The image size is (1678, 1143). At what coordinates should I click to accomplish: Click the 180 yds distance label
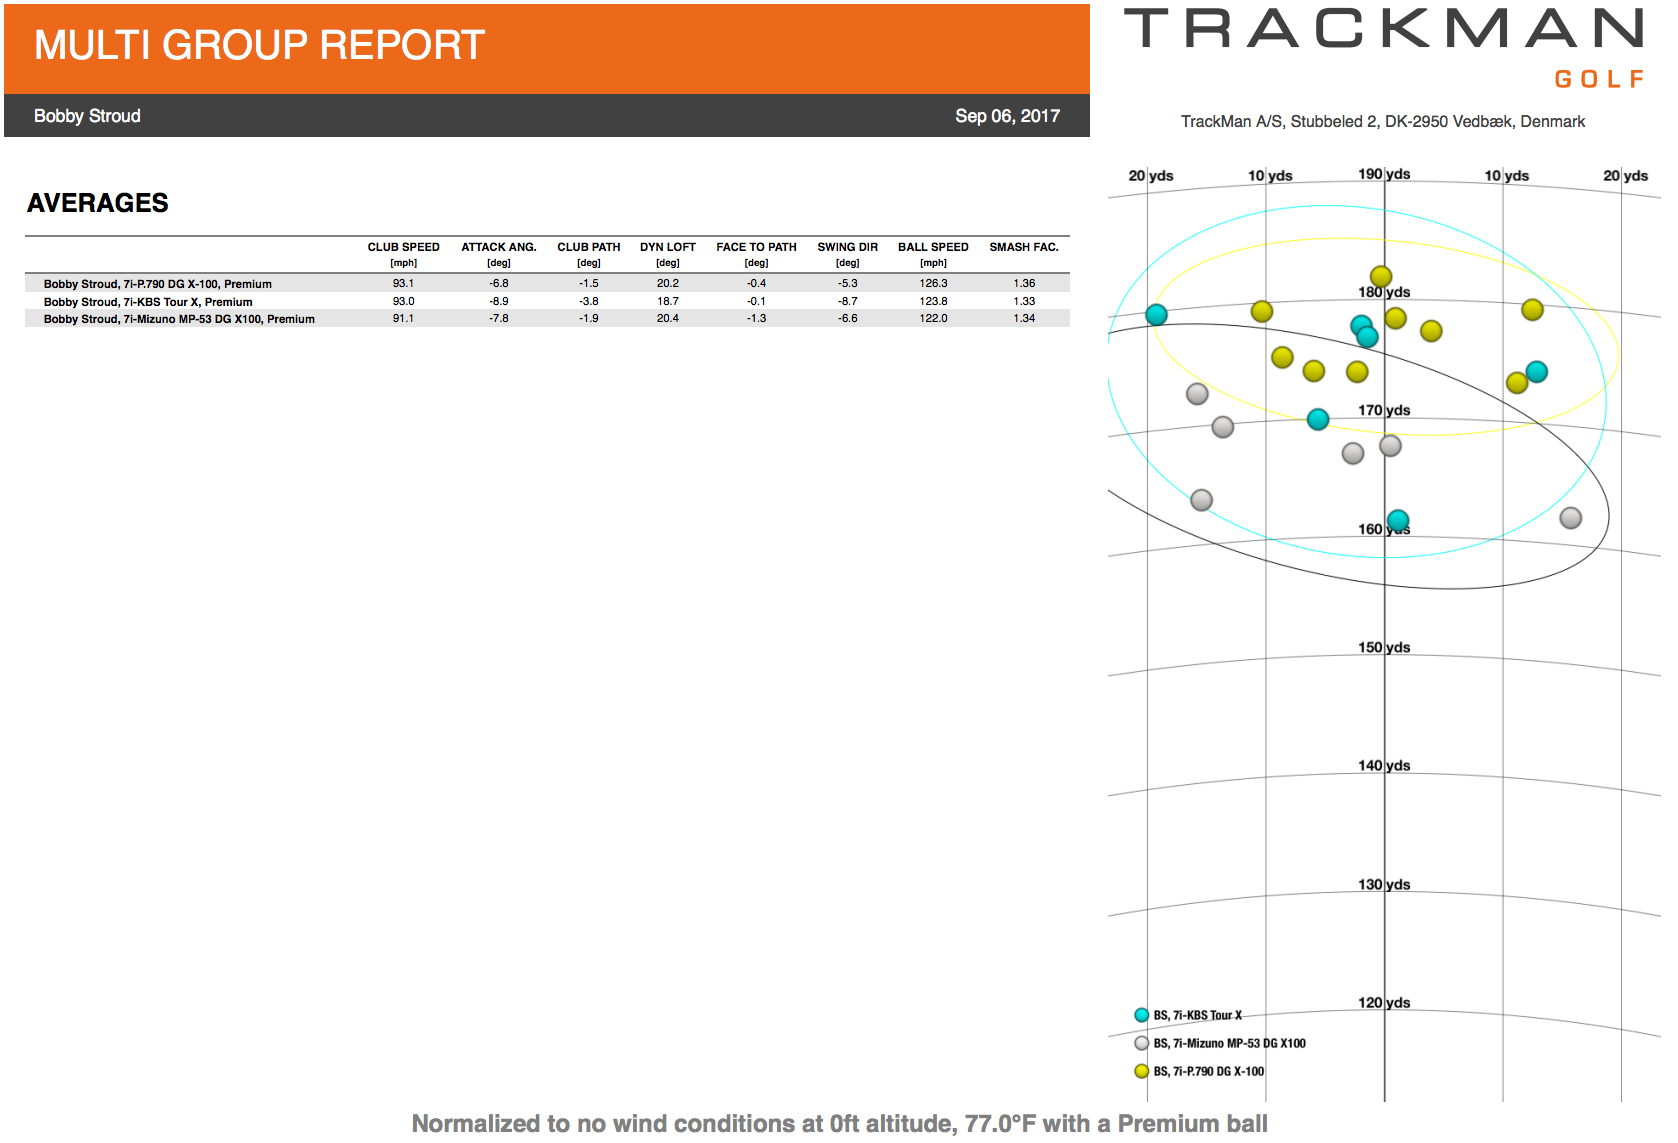click(x=1384, y=293)
